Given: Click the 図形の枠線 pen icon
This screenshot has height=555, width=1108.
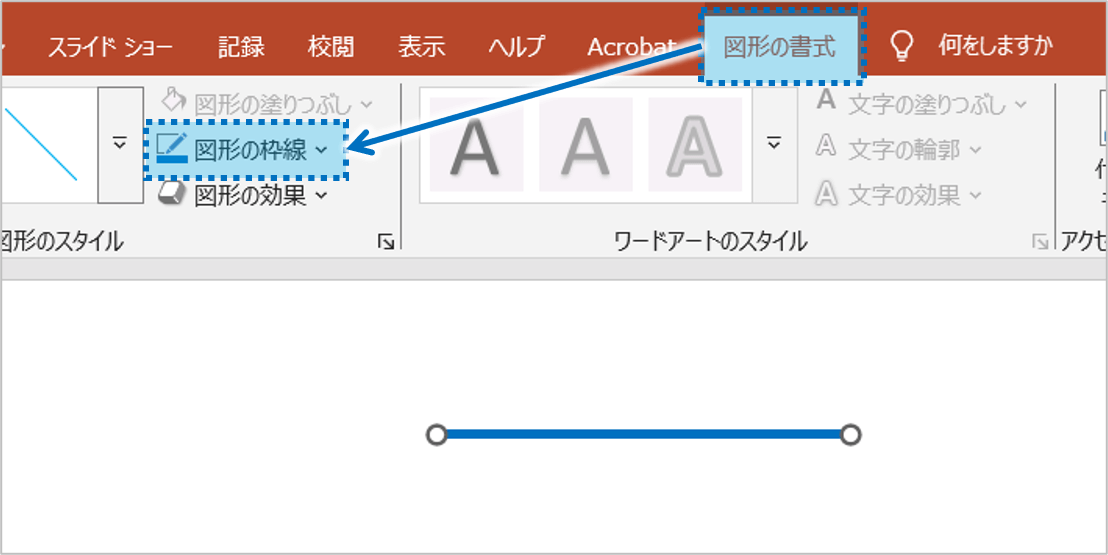Looking at the screenshot, I should point(172,149).
